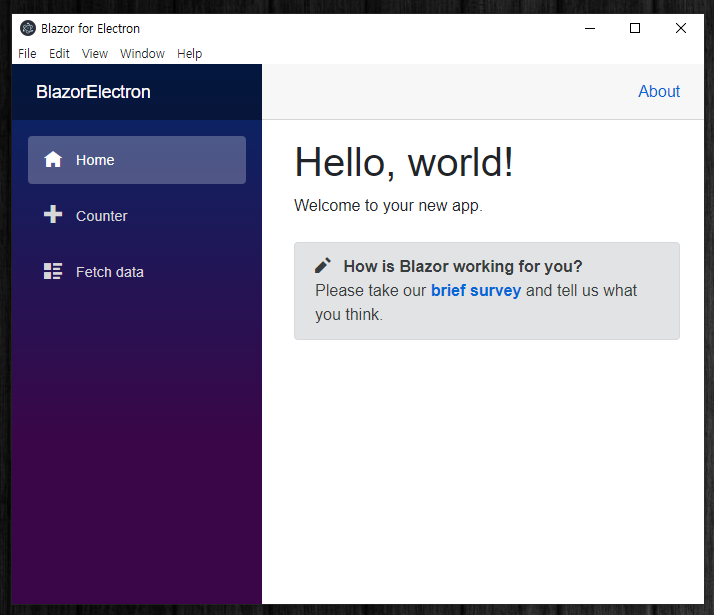
Task: Click the Hello, world! heading
Action: point(404,163)
